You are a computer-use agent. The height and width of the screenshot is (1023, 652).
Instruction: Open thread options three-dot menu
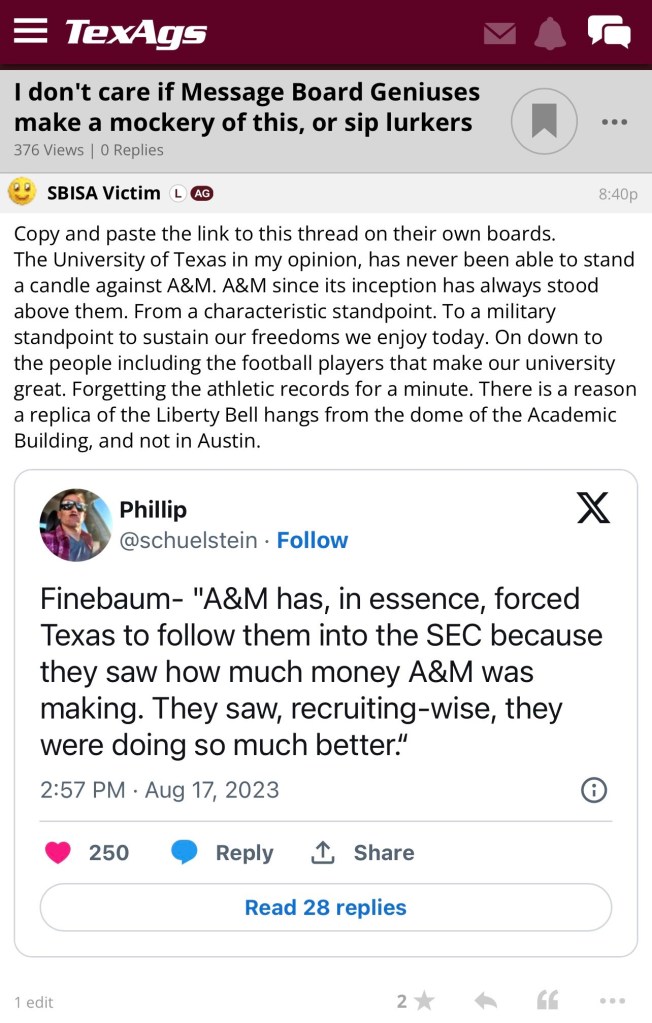coord(613,122)
